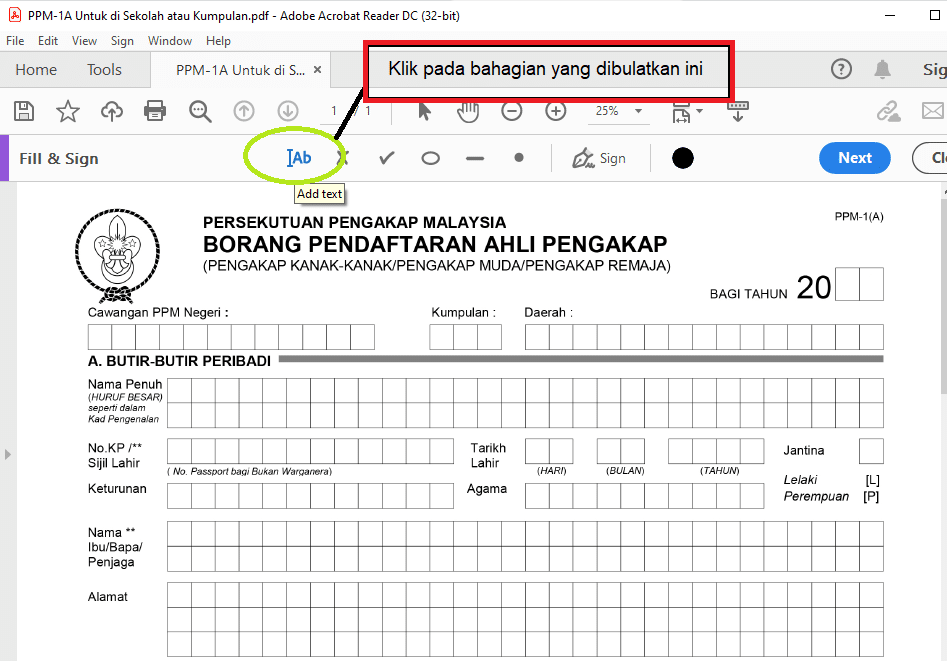
Task: Click the first Nama Penuh box
Action: pyautogui.click(x=179, y=390)
